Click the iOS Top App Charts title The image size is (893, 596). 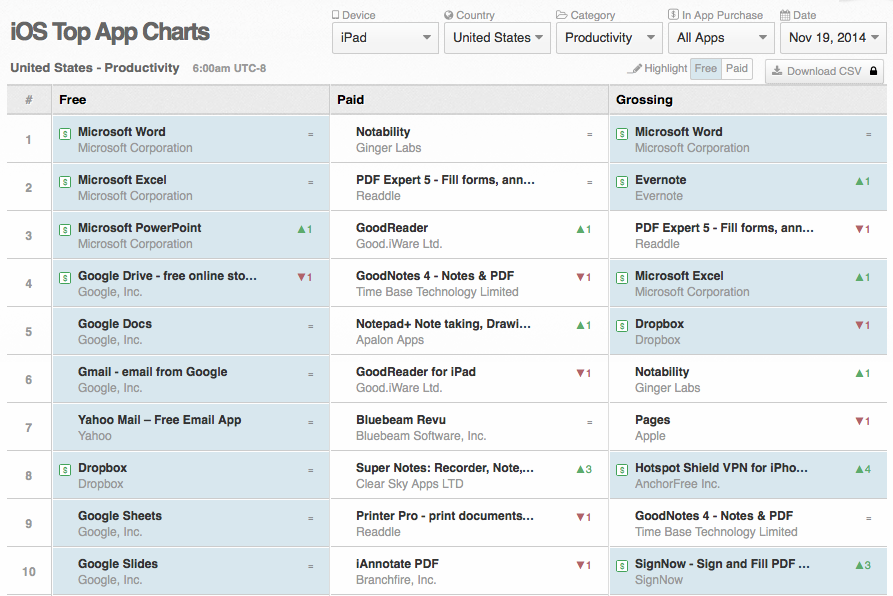110,32
